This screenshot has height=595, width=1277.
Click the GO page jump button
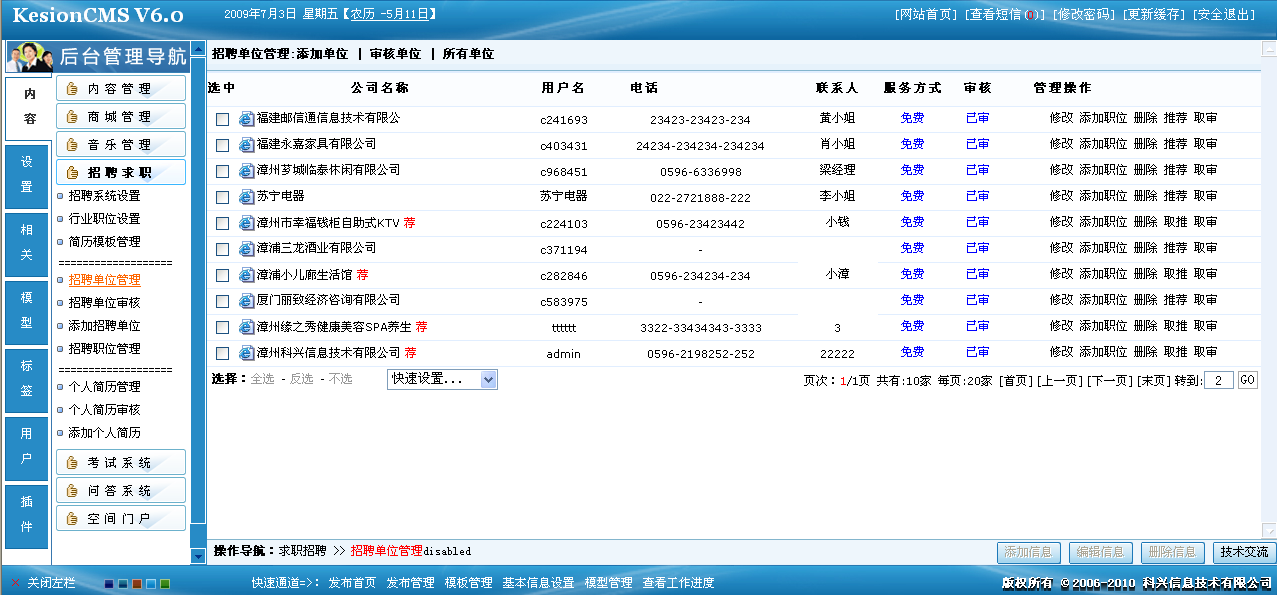(1246, 379)
